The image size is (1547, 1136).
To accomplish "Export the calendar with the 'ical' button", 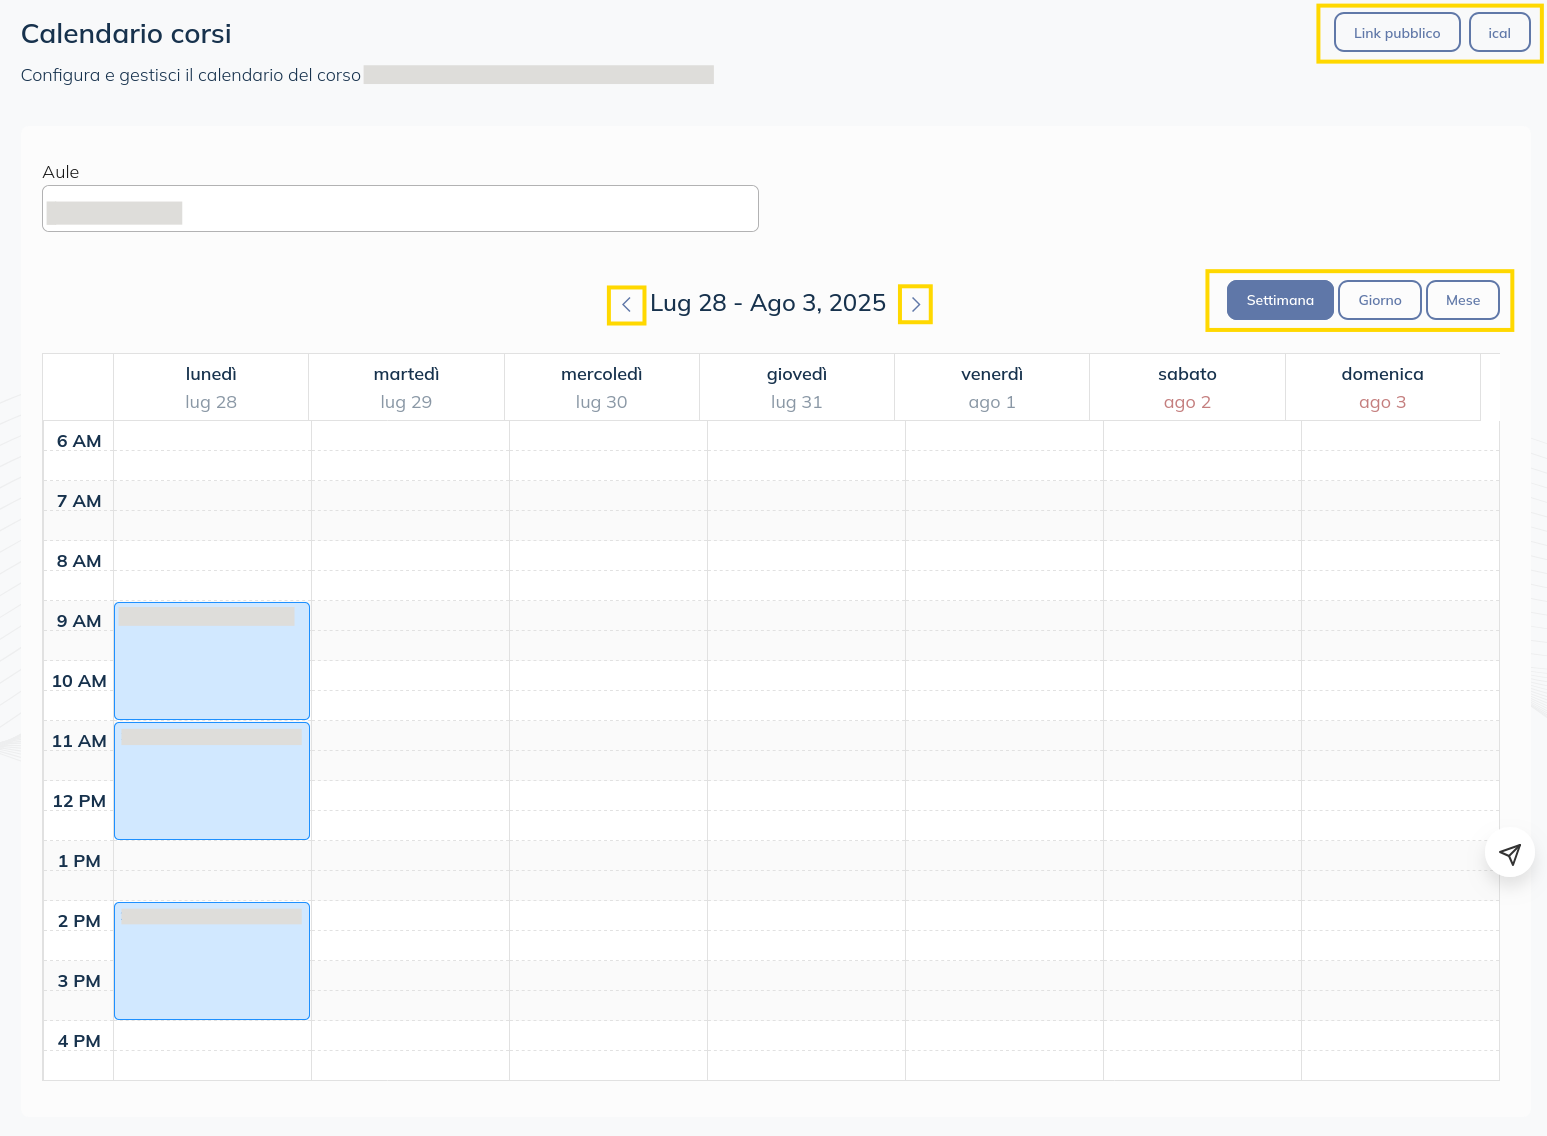I will coord(1499,32).
